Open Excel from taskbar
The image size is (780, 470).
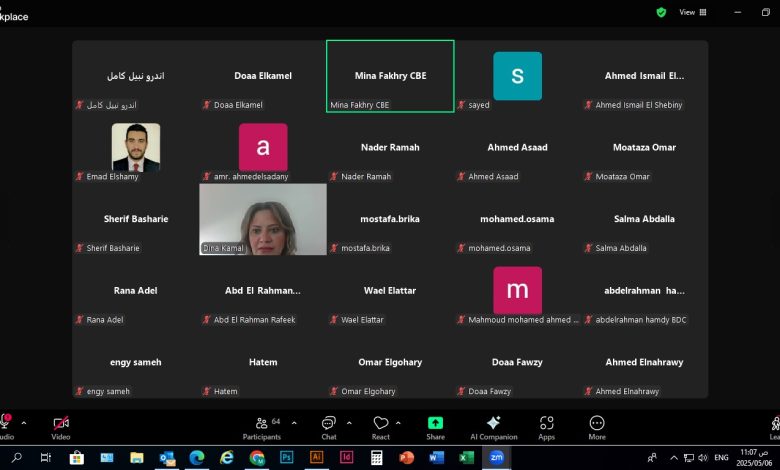(x=466, y=458)
